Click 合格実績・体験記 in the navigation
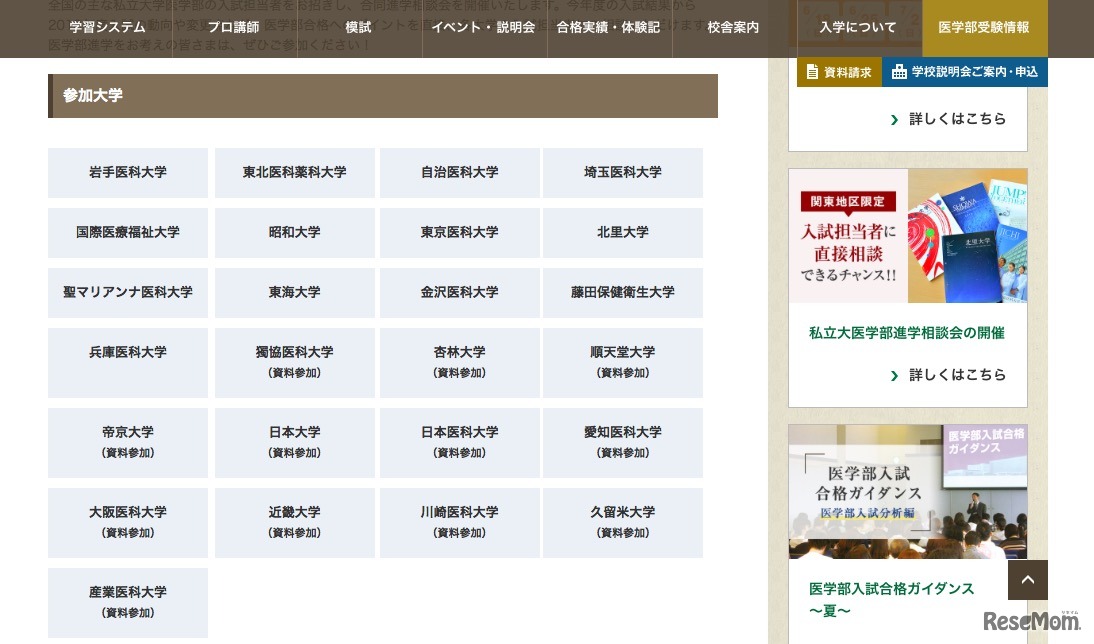Viewport: 1094px width, 644px height. (608, 28)
